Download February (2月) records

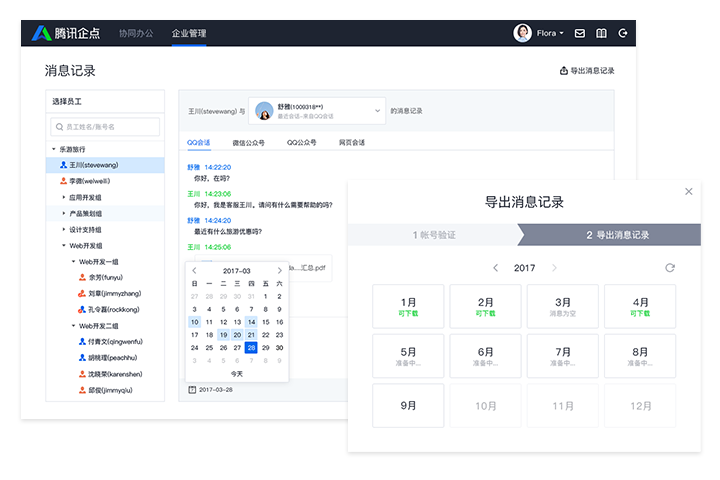pyautogui.click(x=485, y=306)
